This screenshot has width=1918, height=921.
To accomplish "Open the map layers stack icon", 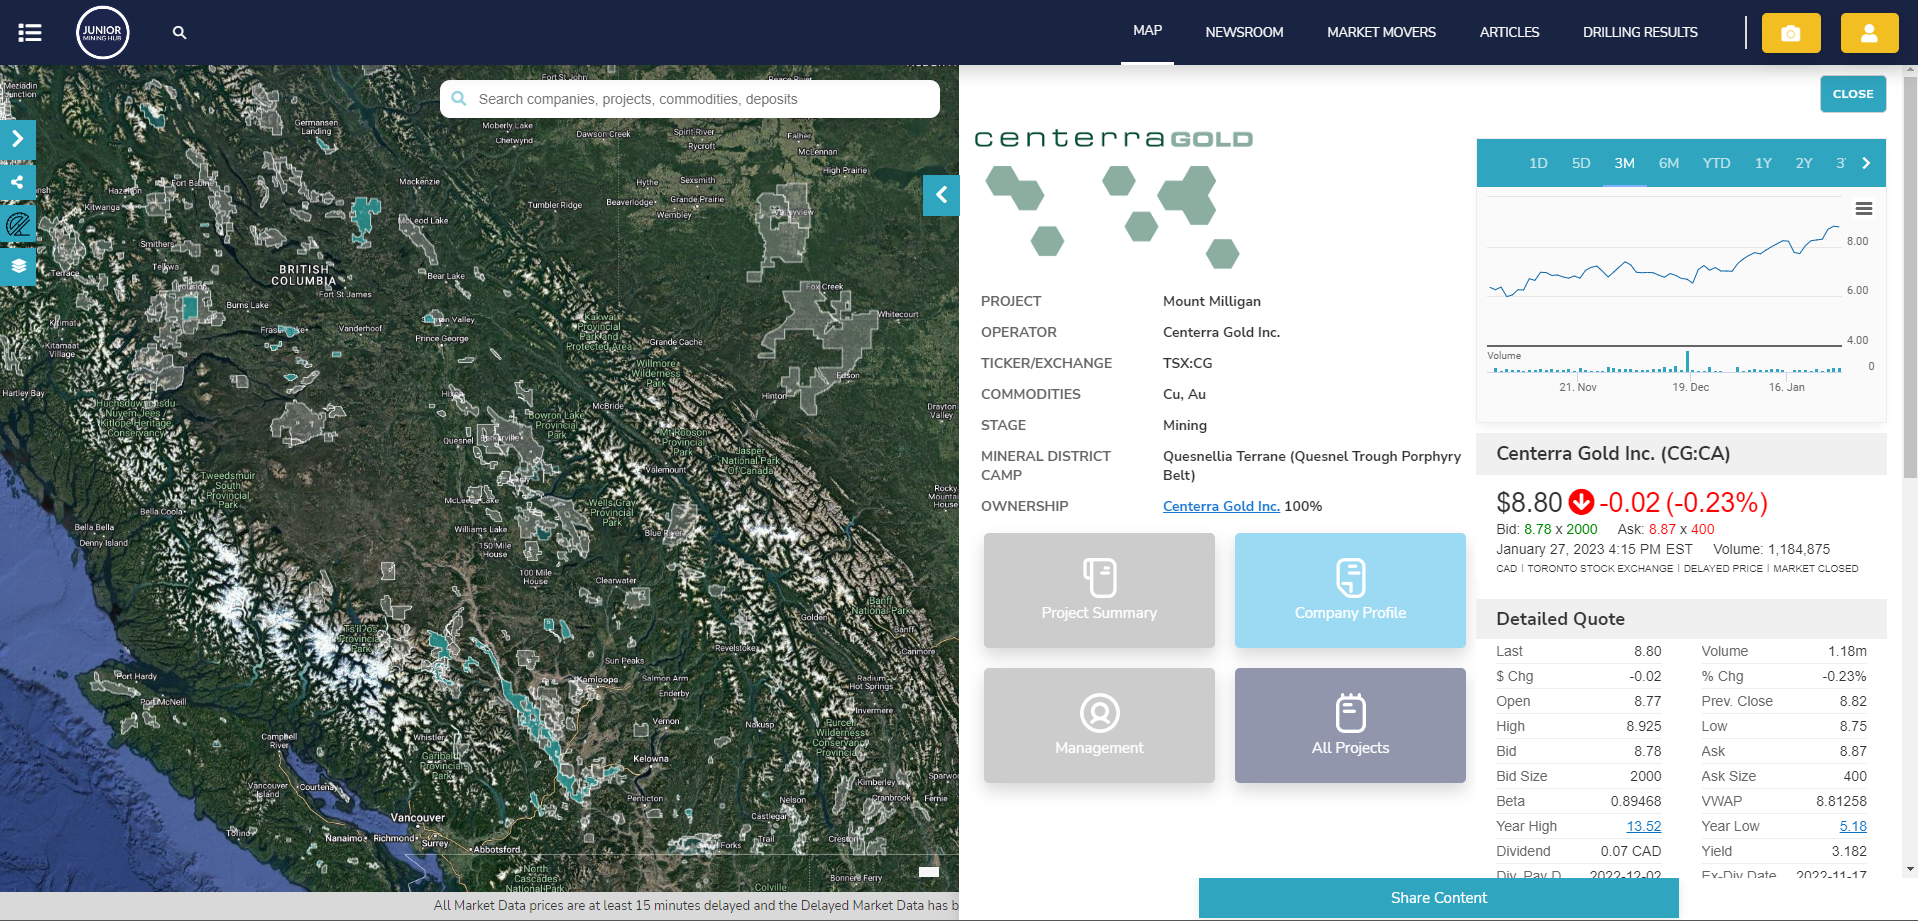I will (x=18, y=266).
